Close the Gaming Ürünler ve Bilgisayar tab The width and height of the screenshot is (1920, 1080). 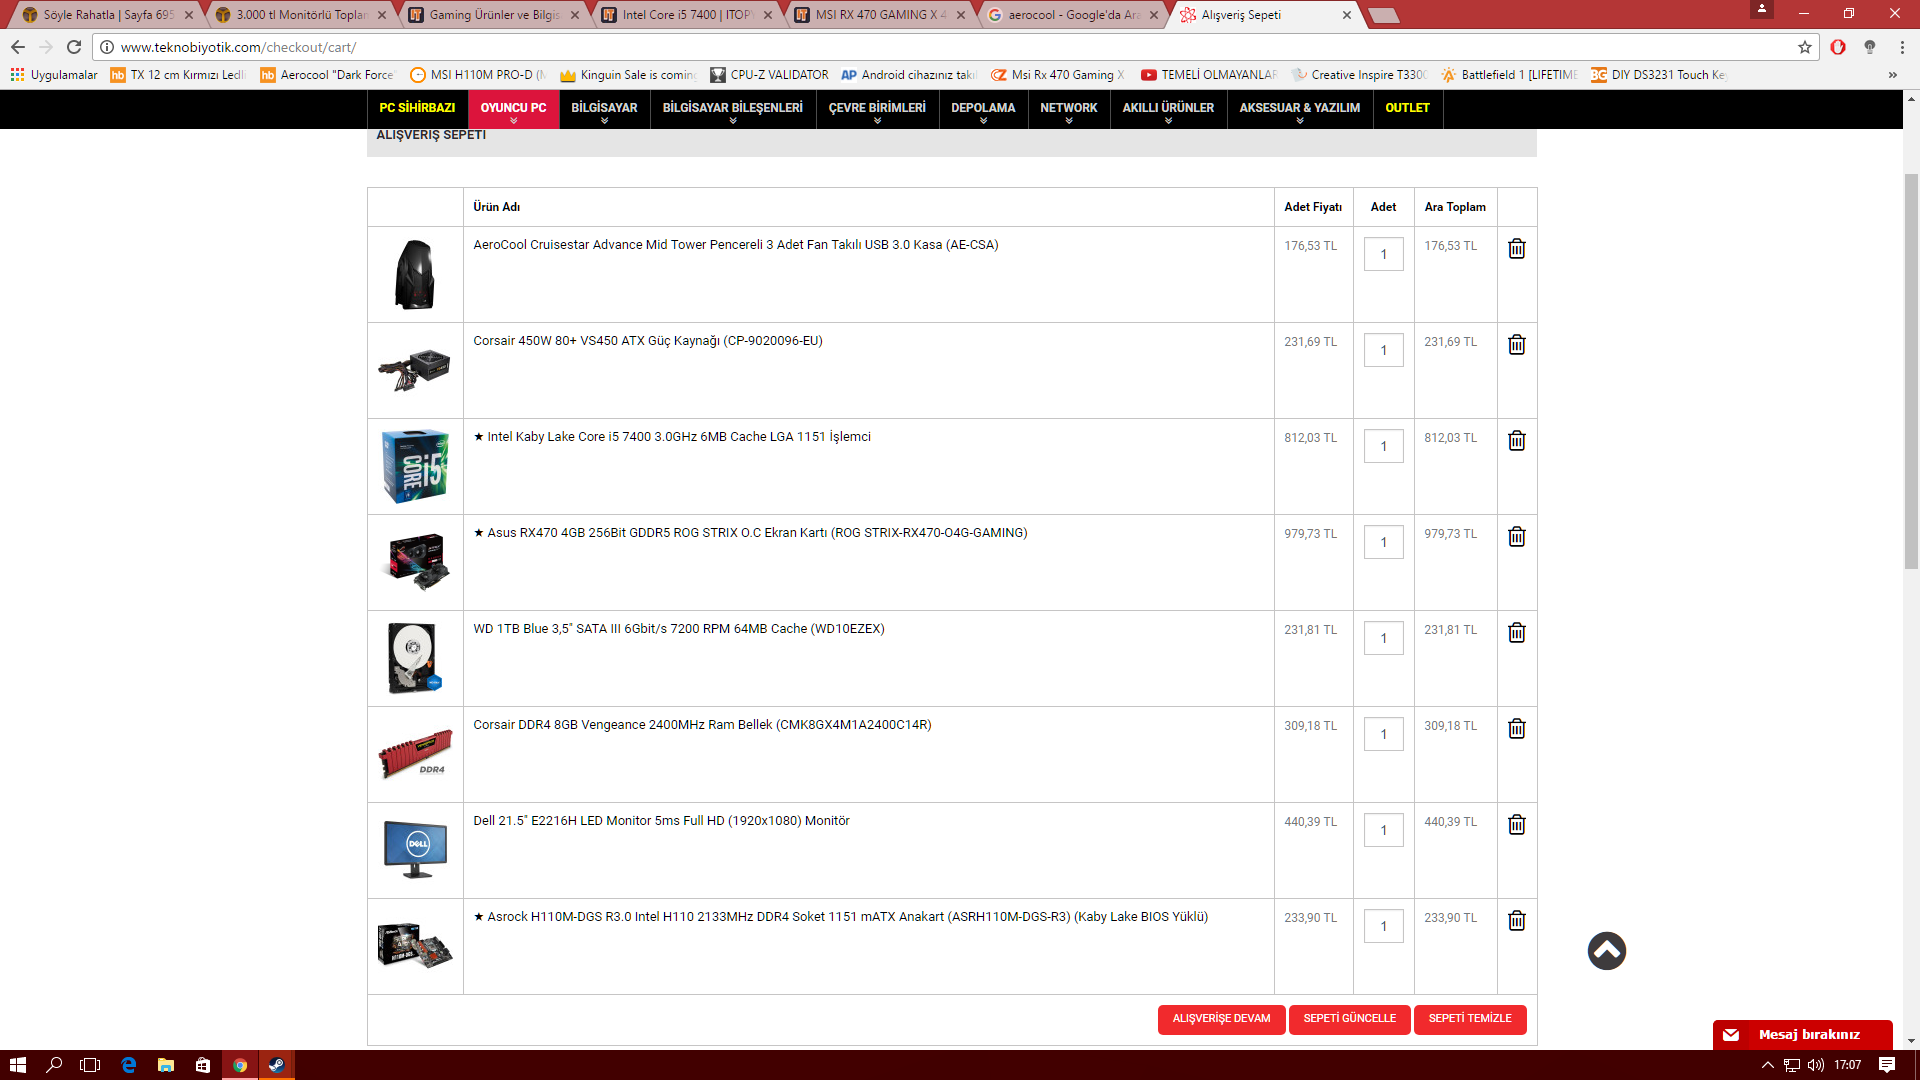coord(575,15)
